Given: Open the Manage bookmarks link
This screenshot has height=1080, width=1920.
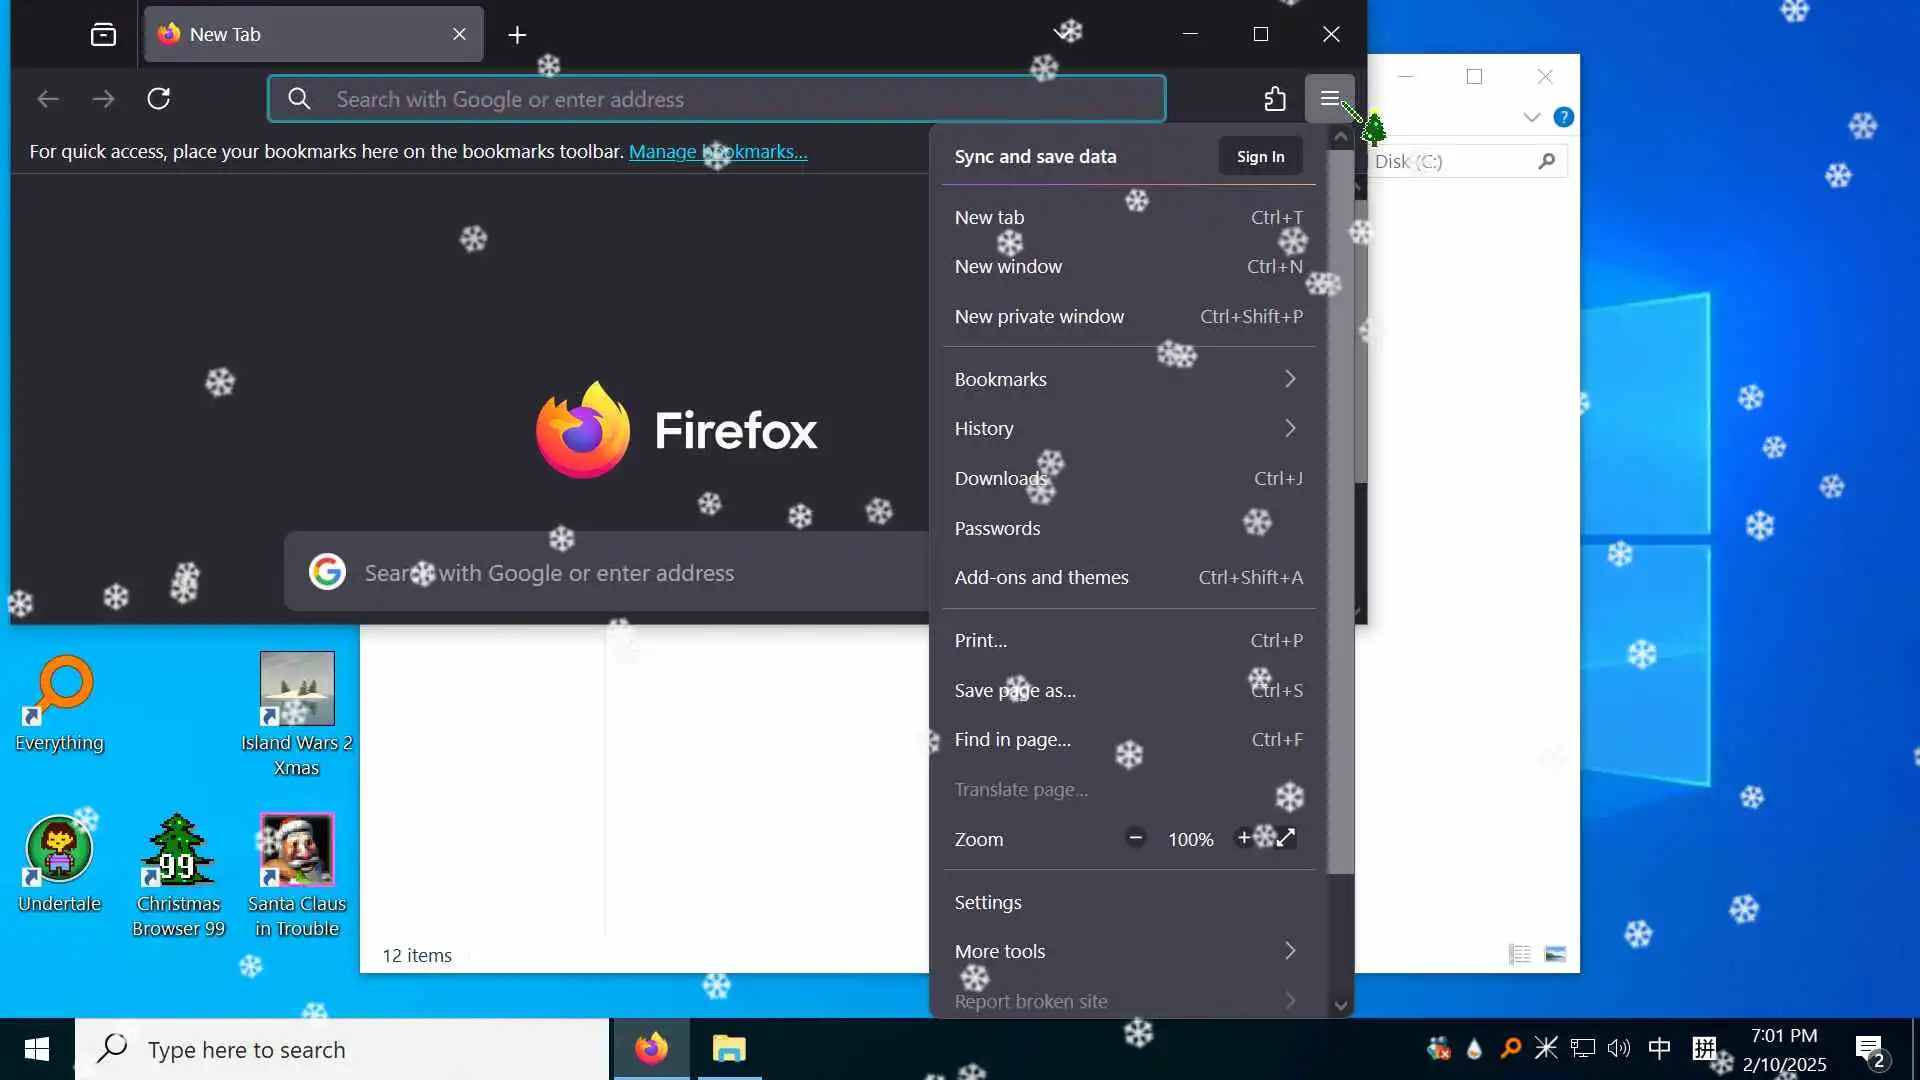Looking at the screenshot, I should pos(717,152).
